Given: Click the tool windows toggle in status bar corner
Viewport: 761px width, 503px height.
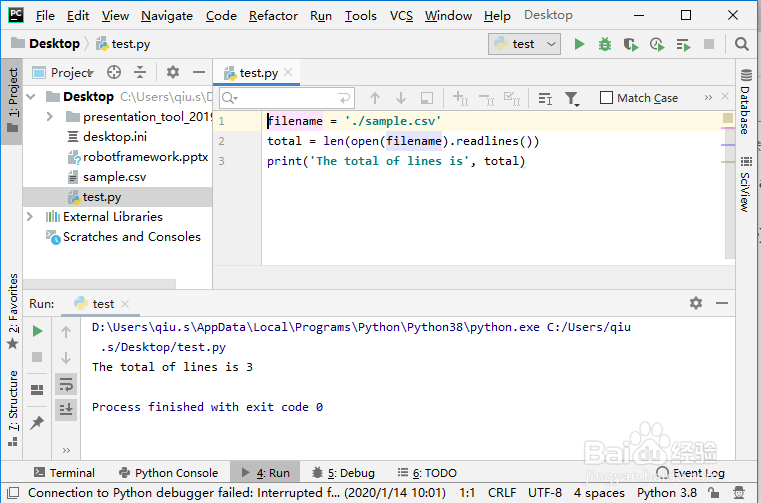Looking at the screenshot, I should (x=14, y=493).
